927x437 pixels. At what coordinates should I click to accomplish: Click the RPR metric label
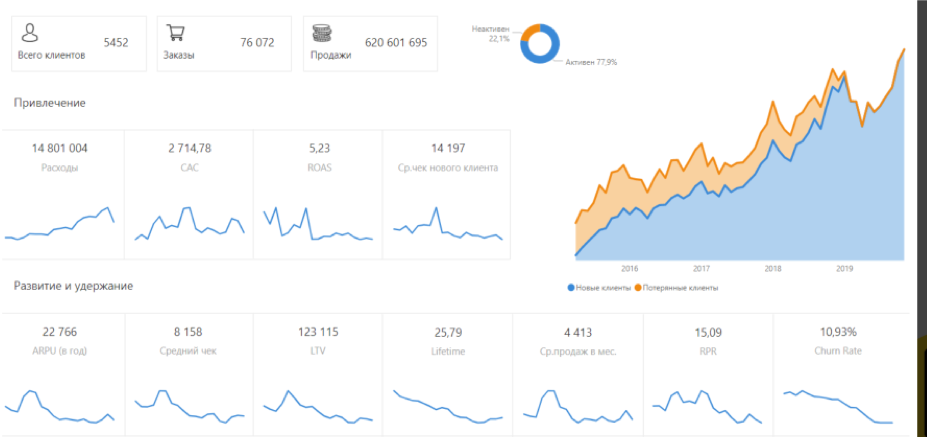(707, 351)
